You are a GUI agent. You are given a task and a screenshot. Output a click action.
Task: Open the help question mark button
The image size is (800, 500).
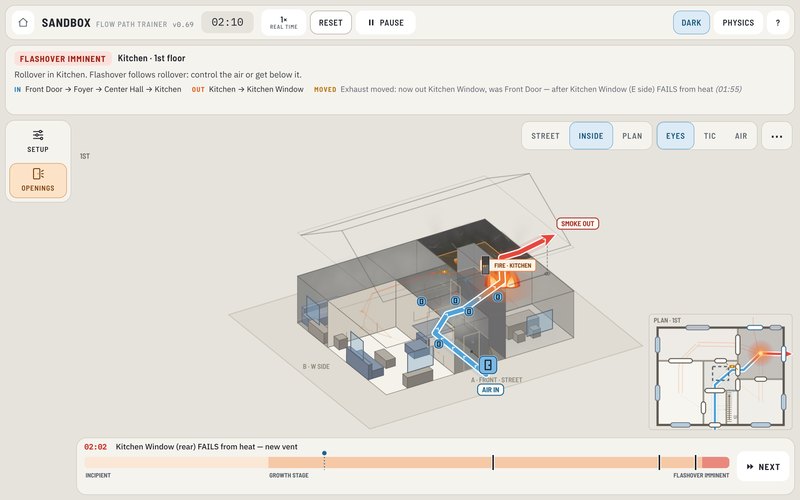coord(778,22)
